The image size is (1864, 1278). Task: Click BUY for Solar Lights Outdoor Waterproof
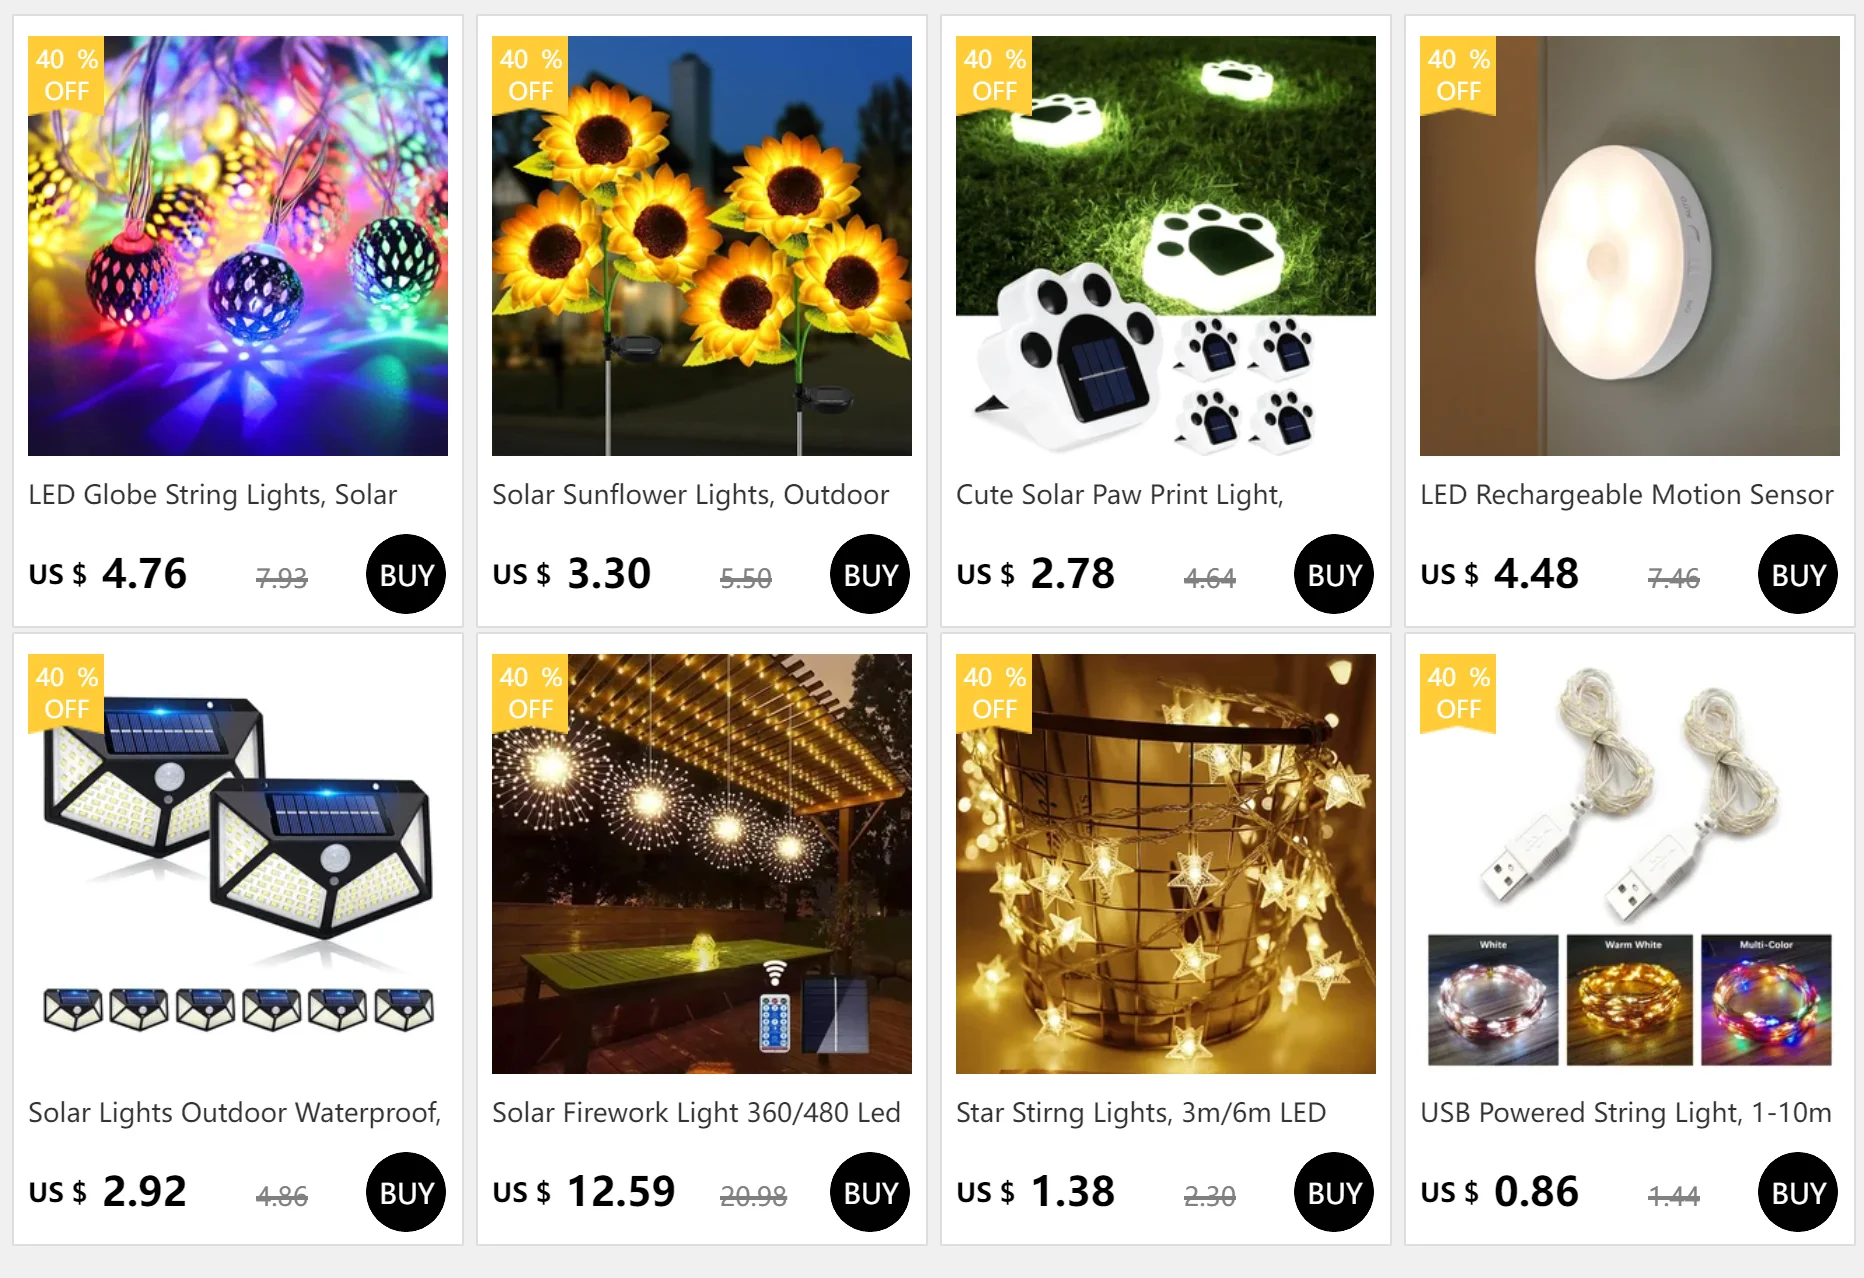click(x=406, y=1192)
